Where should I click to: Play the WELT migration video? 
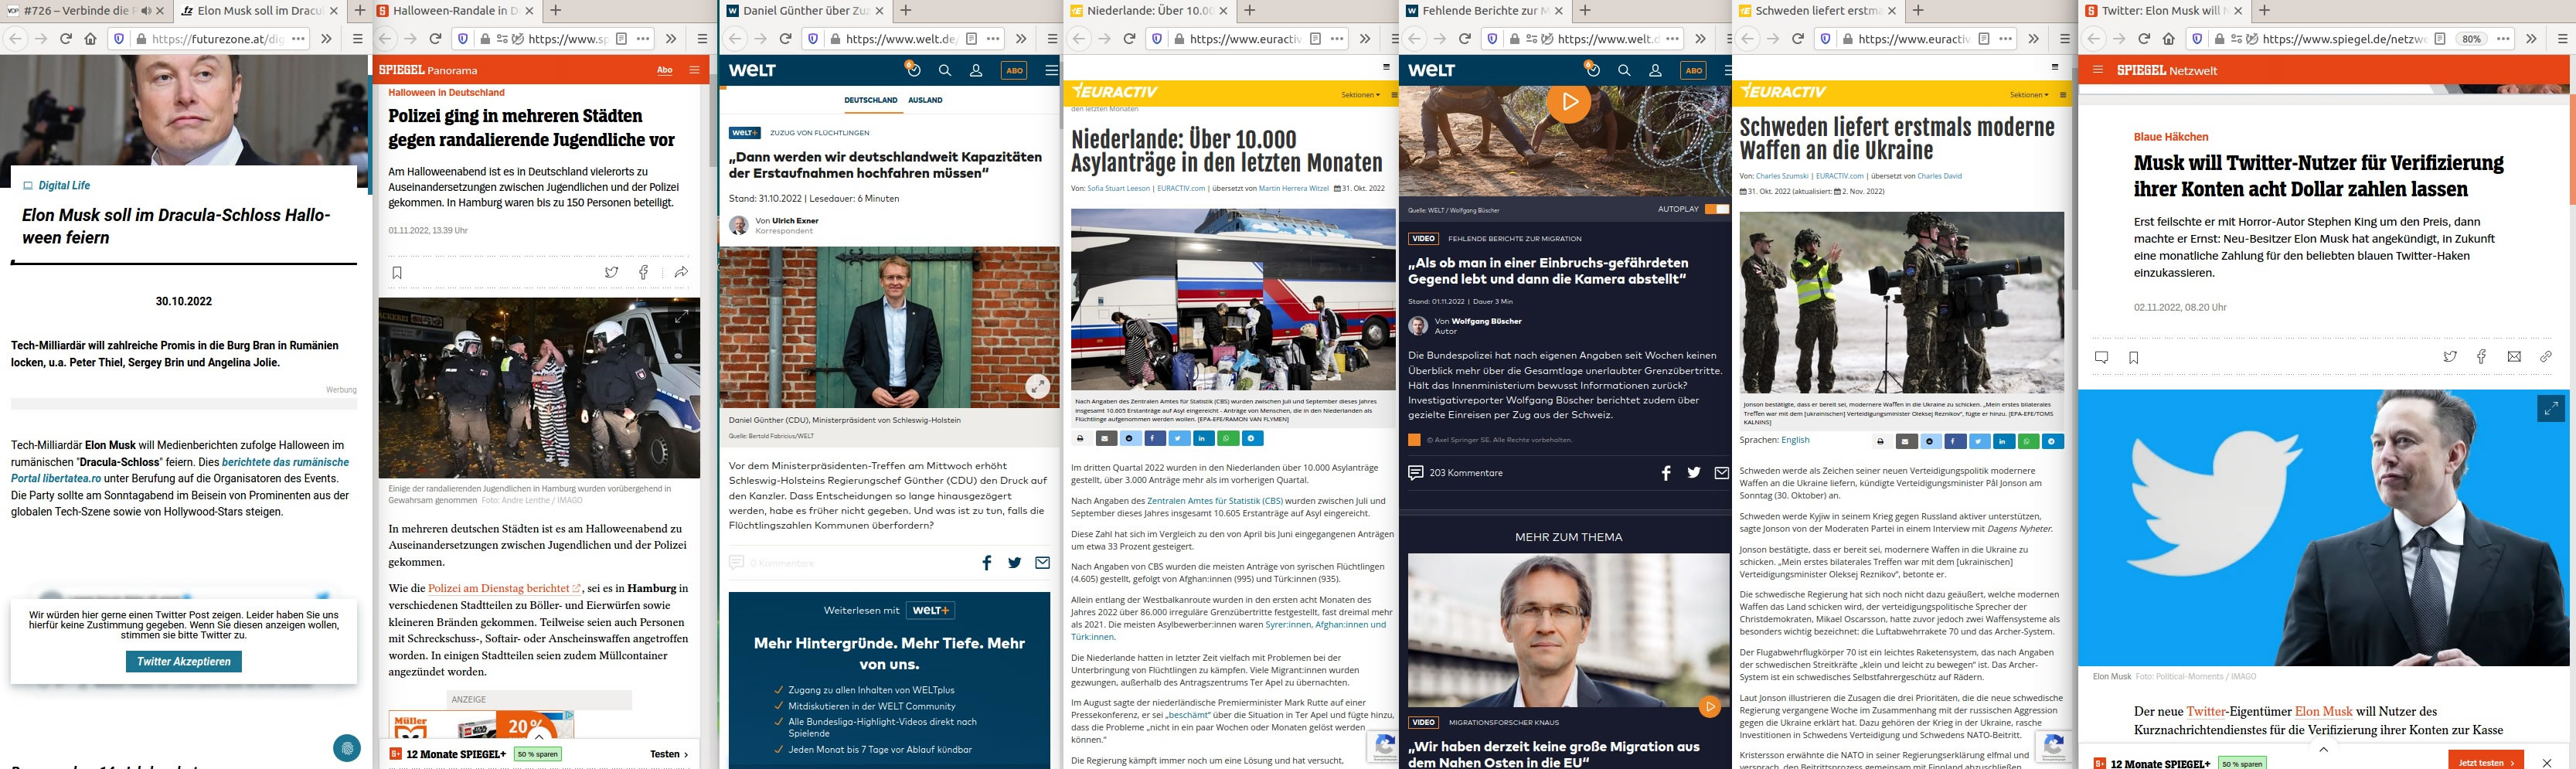pyautogui.click(x=1569, y=102)
